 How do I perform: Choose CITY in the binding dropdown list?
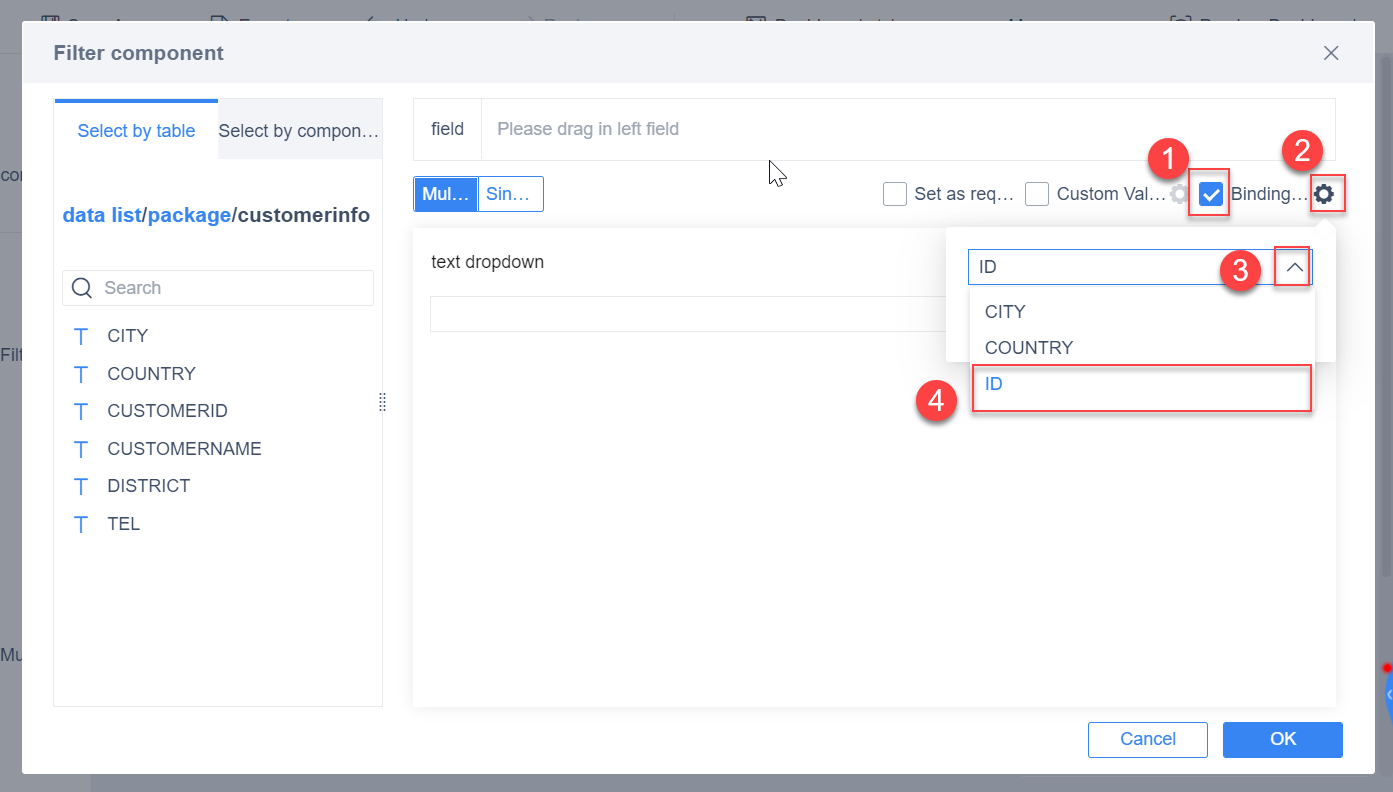coord(1142,312)
